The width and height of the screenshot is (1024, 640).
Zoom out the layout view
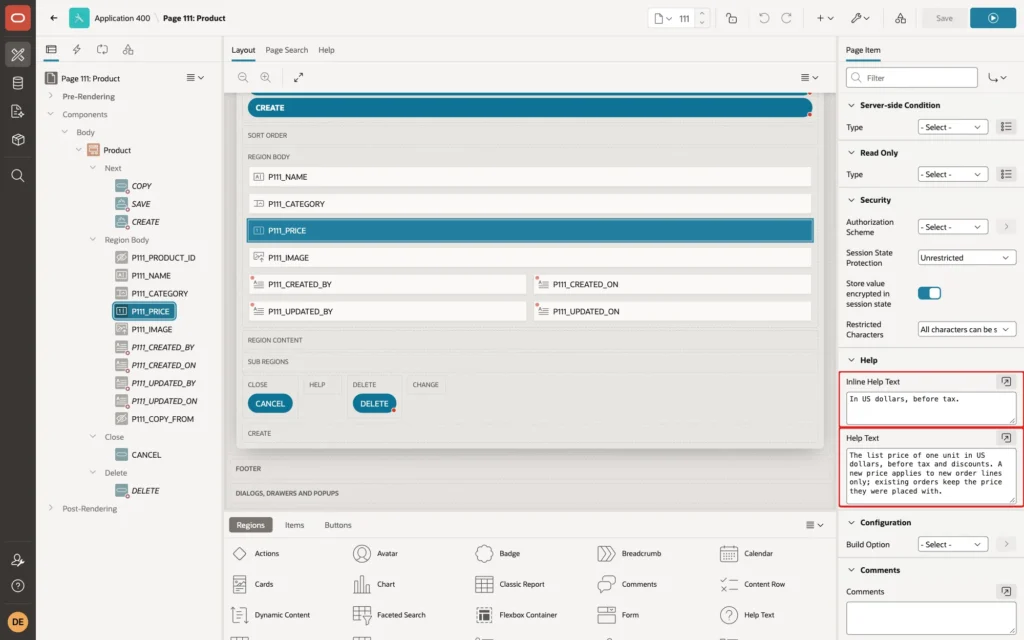click(243, 77)
